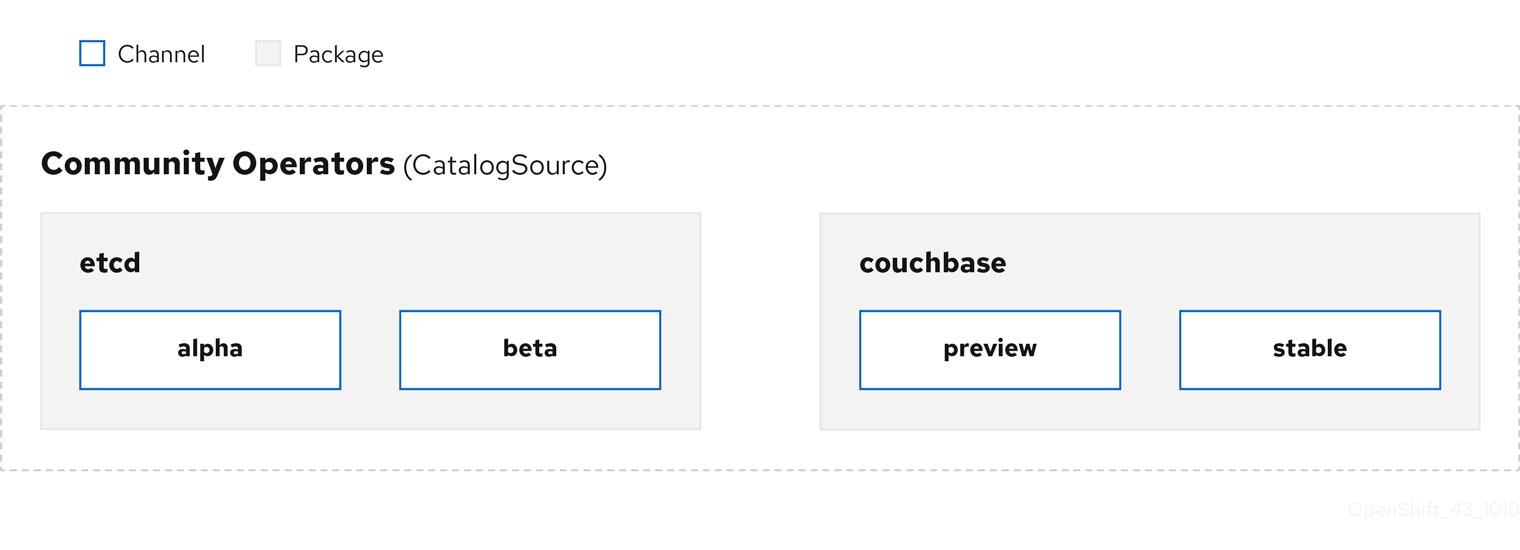
Task: Click the blue Channel legend square
Action: pyautogui.click(x=92, y=53)
